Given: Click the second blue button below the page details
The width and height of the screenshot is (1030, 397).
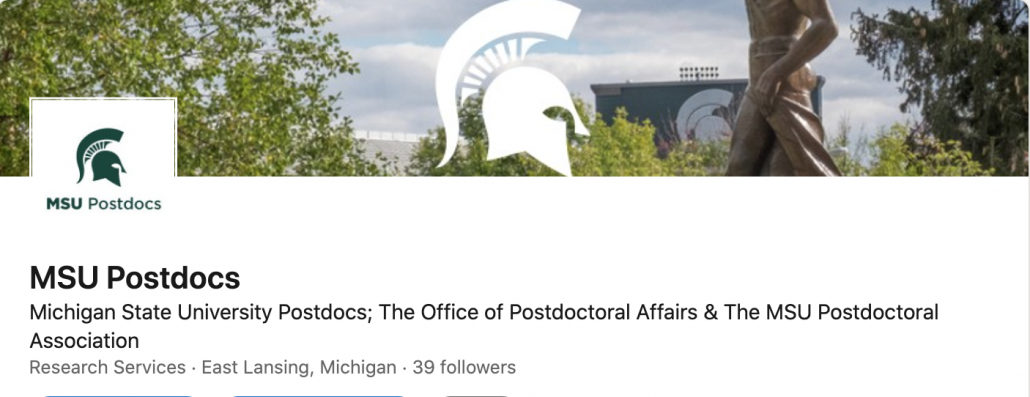Looking at the screenshot, I should pyautogui.click(x=318, y=396).
